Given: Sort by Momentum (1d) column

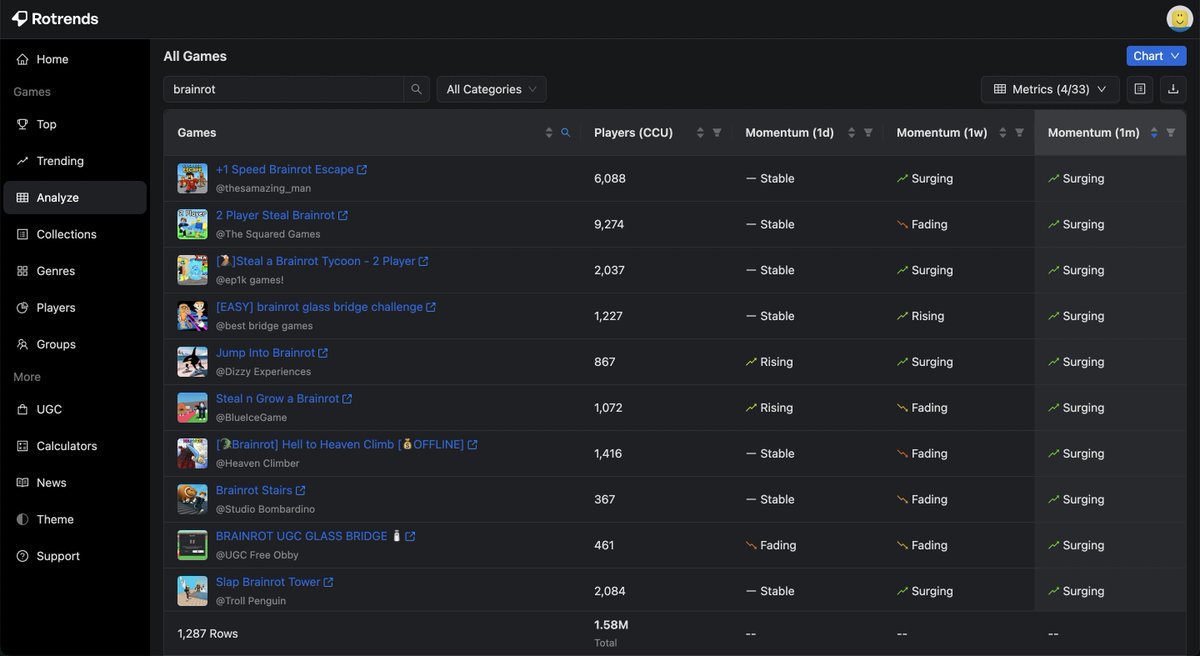Looking at the screenshot, I should (x=851, y=133).
